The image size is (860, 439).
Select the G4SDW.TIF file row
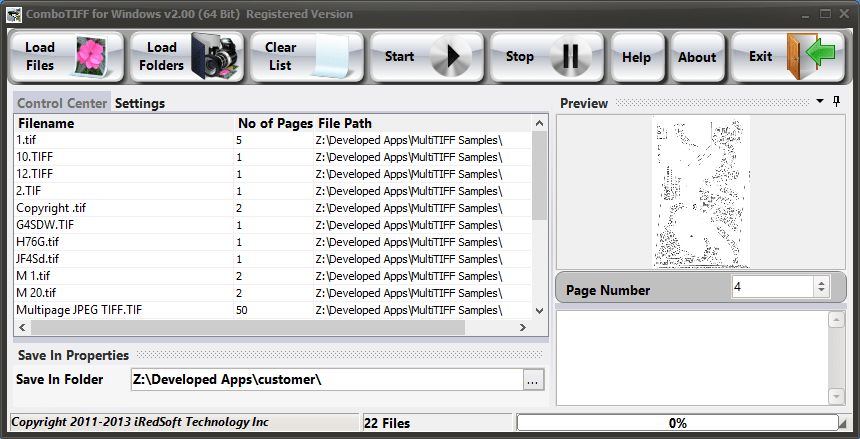(x=273, y=225)
